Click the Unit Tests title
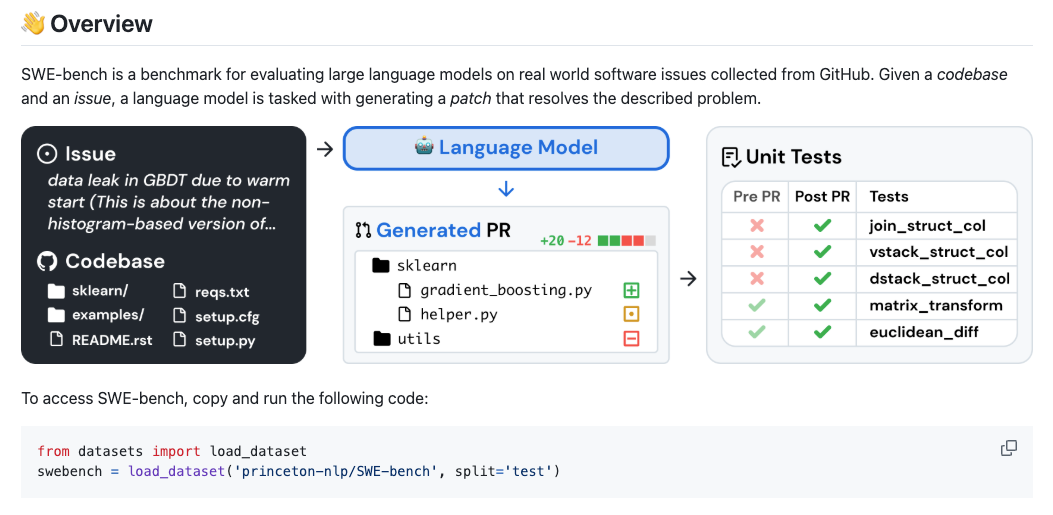Image resolution: width=1053 pixels, height=515 pixels. point(793,157)
